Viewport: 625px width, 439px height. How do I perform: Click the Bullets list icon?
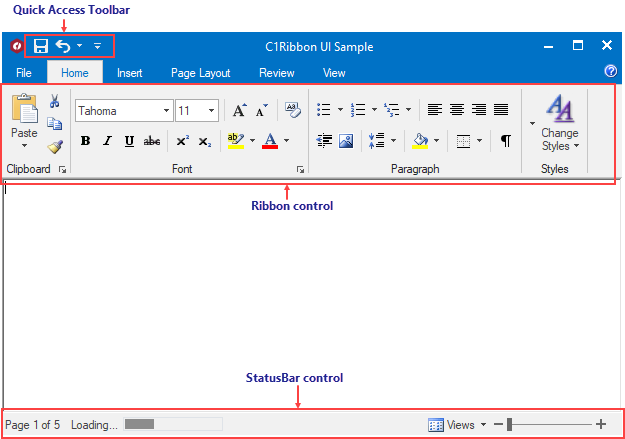coord(324,110)
